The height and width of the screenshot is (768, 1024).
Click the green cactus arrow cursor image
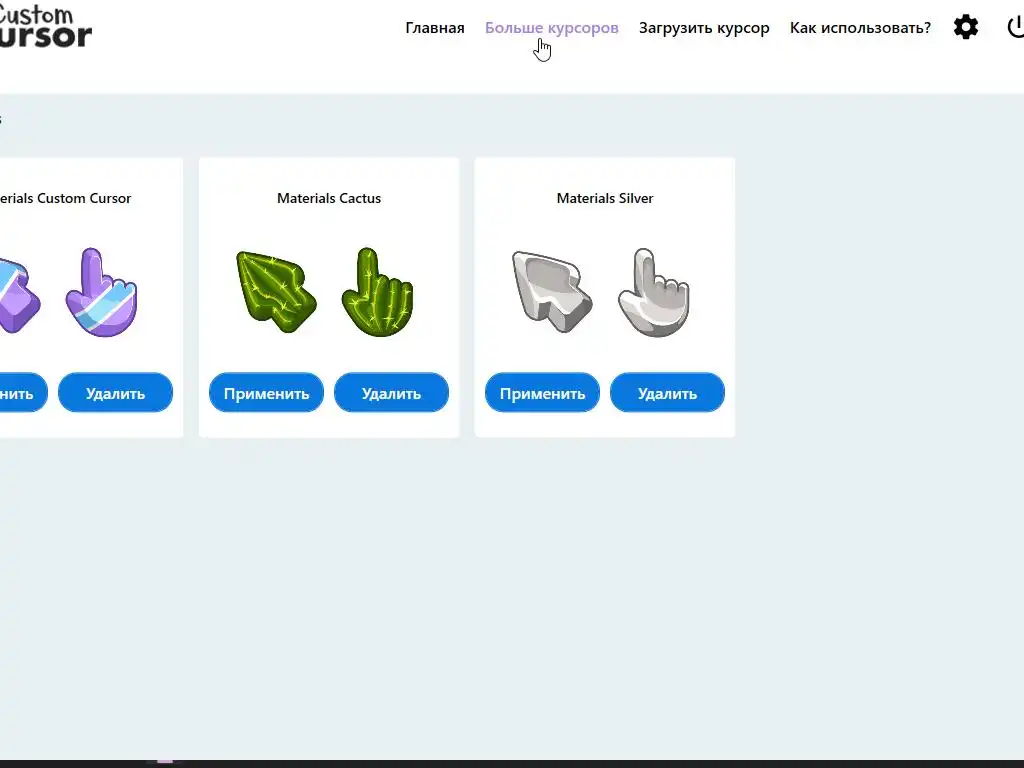(x=276, y=292)
